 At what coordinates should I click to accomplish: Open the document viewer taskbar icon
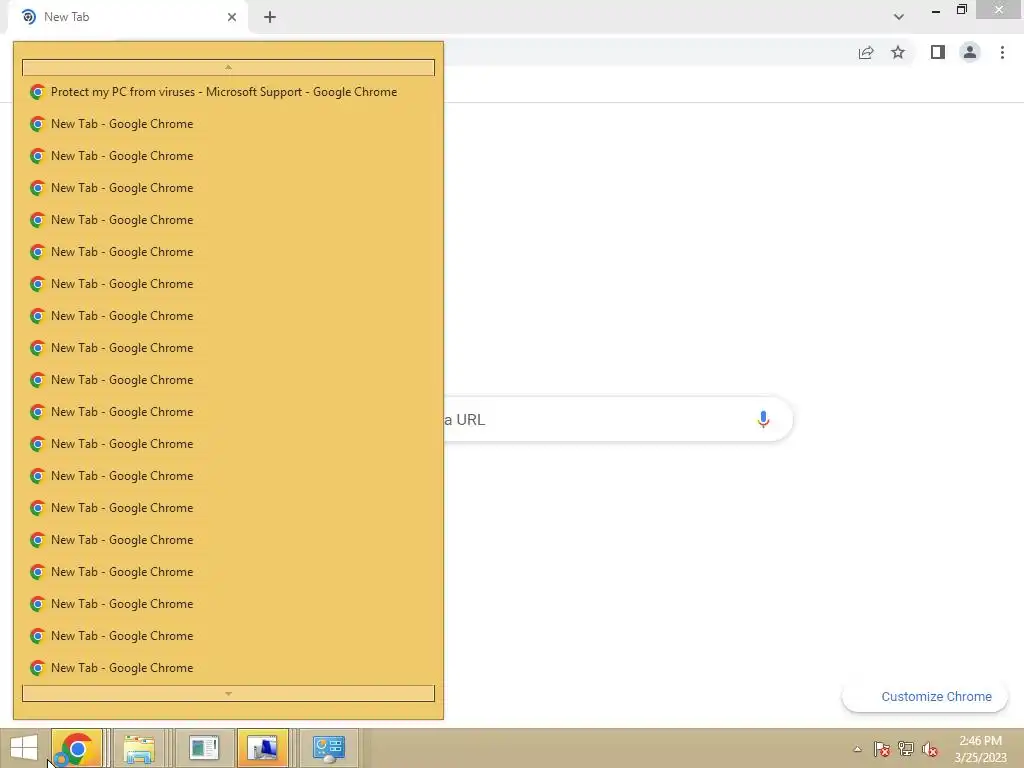click(203, 748)
